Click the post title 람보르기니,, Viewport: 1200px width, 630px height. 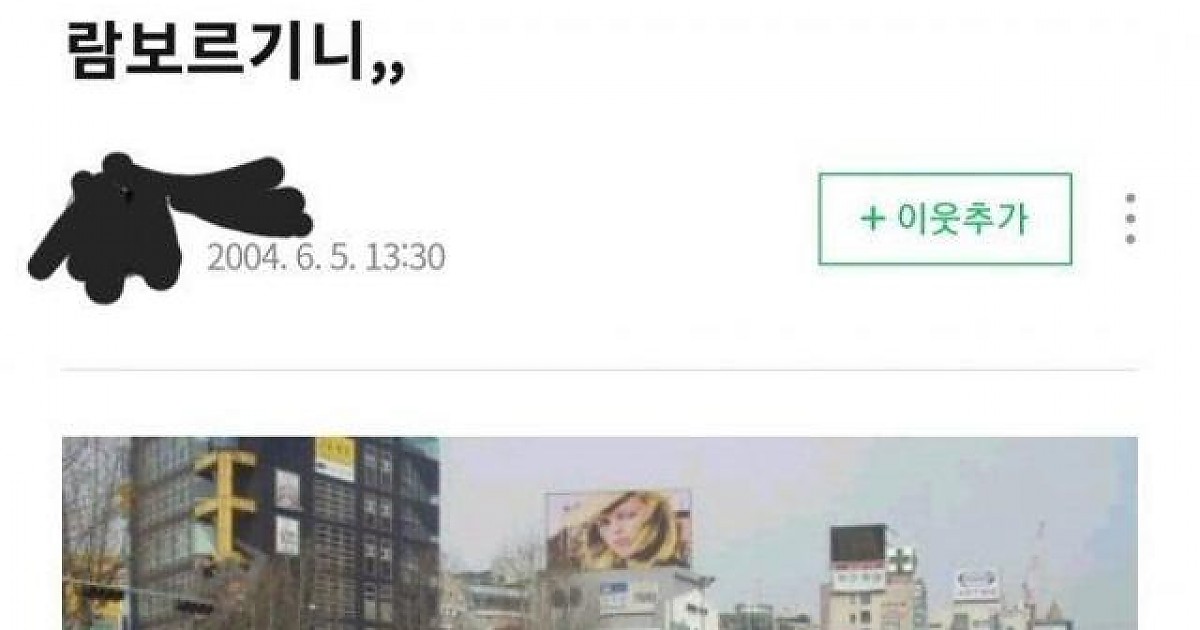tap(236, 52)
